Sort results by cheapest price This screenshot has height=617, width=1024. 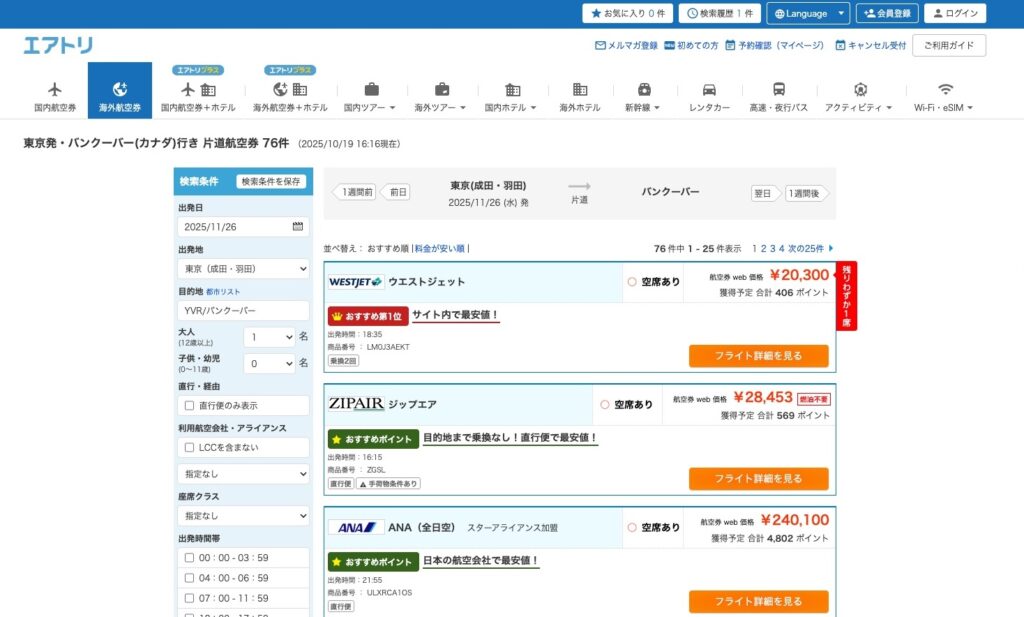440,248
